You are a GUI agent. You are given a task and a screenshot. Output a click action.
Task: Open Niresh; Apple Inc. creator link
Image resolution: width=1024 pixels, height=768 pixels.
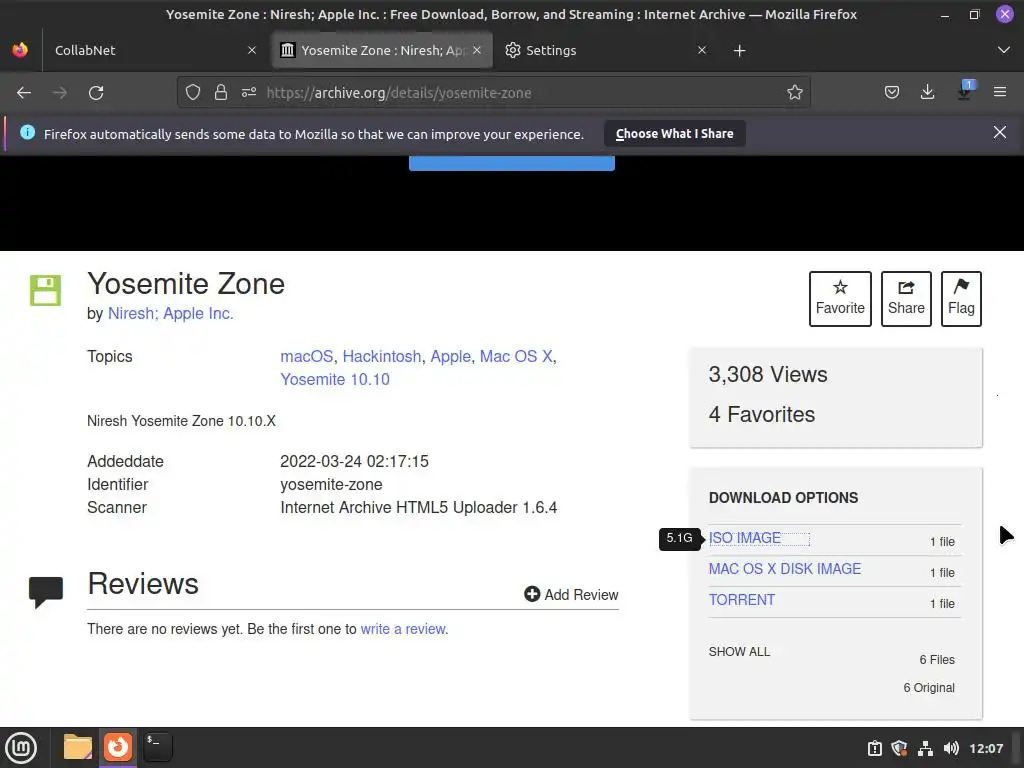click(x=170, y=313)
